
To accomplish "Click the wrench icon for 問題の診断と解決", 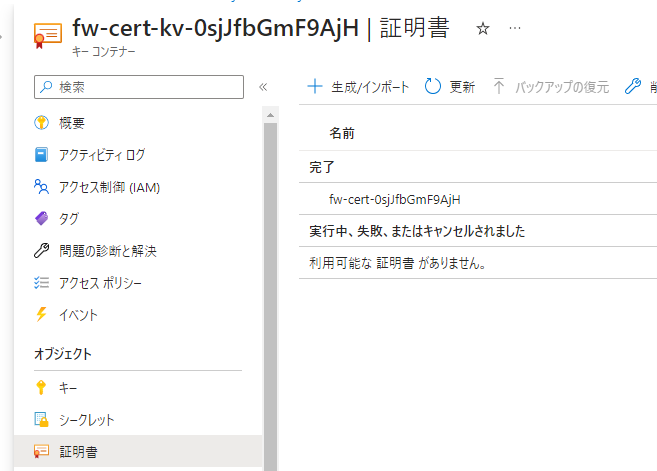I will 41,251.
